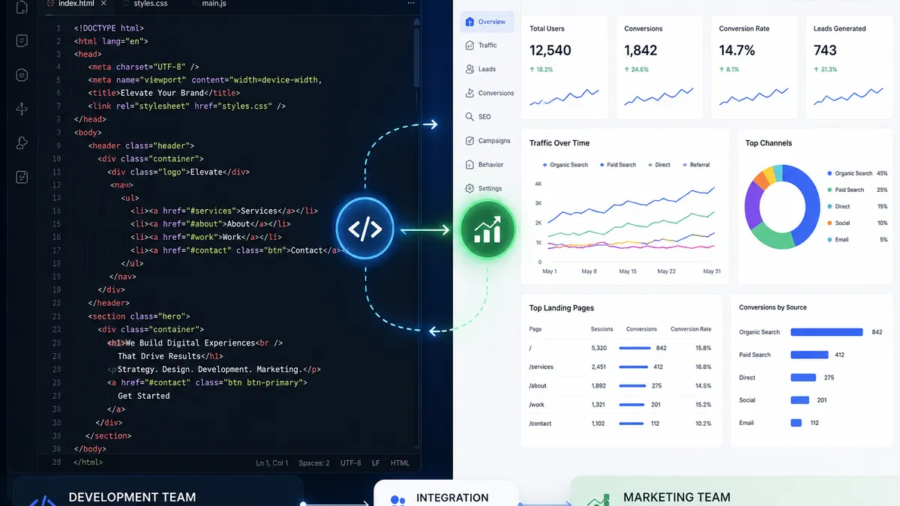Click the second activity bar icon below files
The image size is (900, 506).
click(x=22, y=41)
